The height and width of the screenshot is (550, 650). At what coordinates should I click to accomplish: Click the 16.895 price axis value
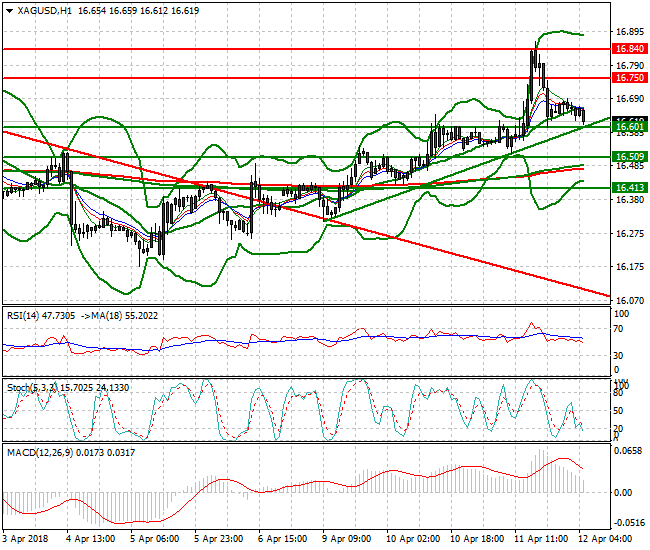630,32
